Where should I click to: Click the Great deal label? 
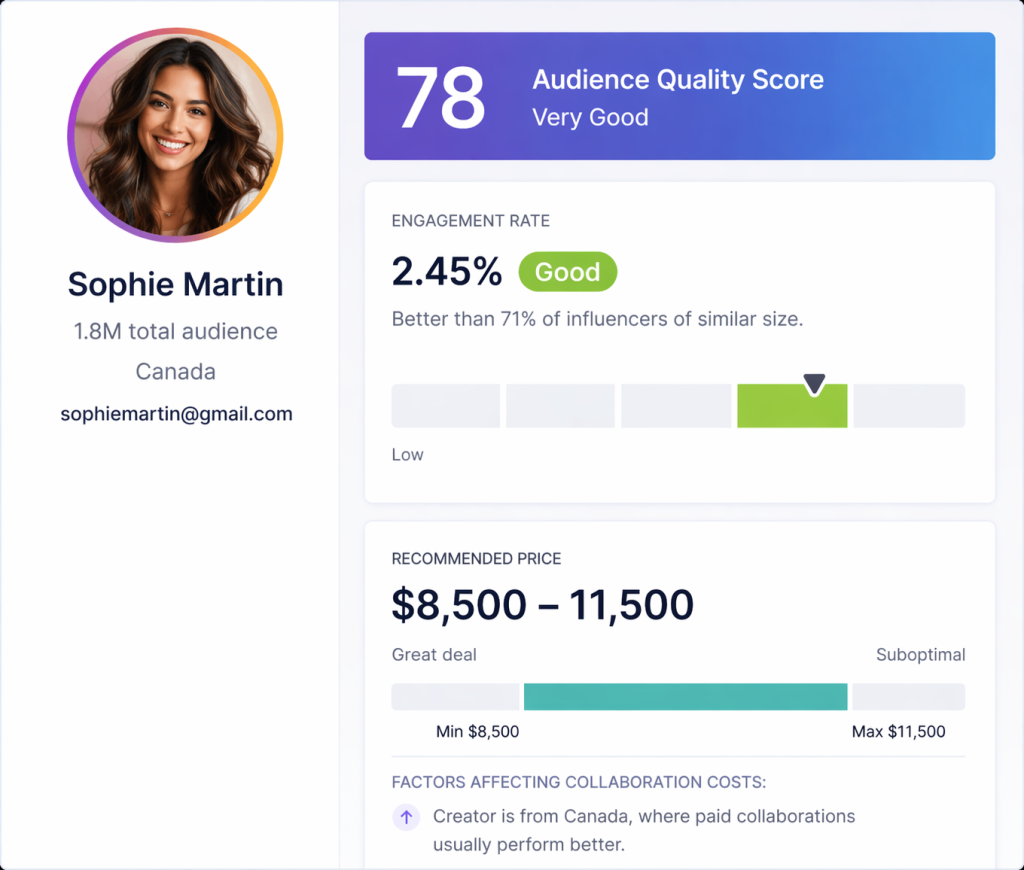[434, 654]
